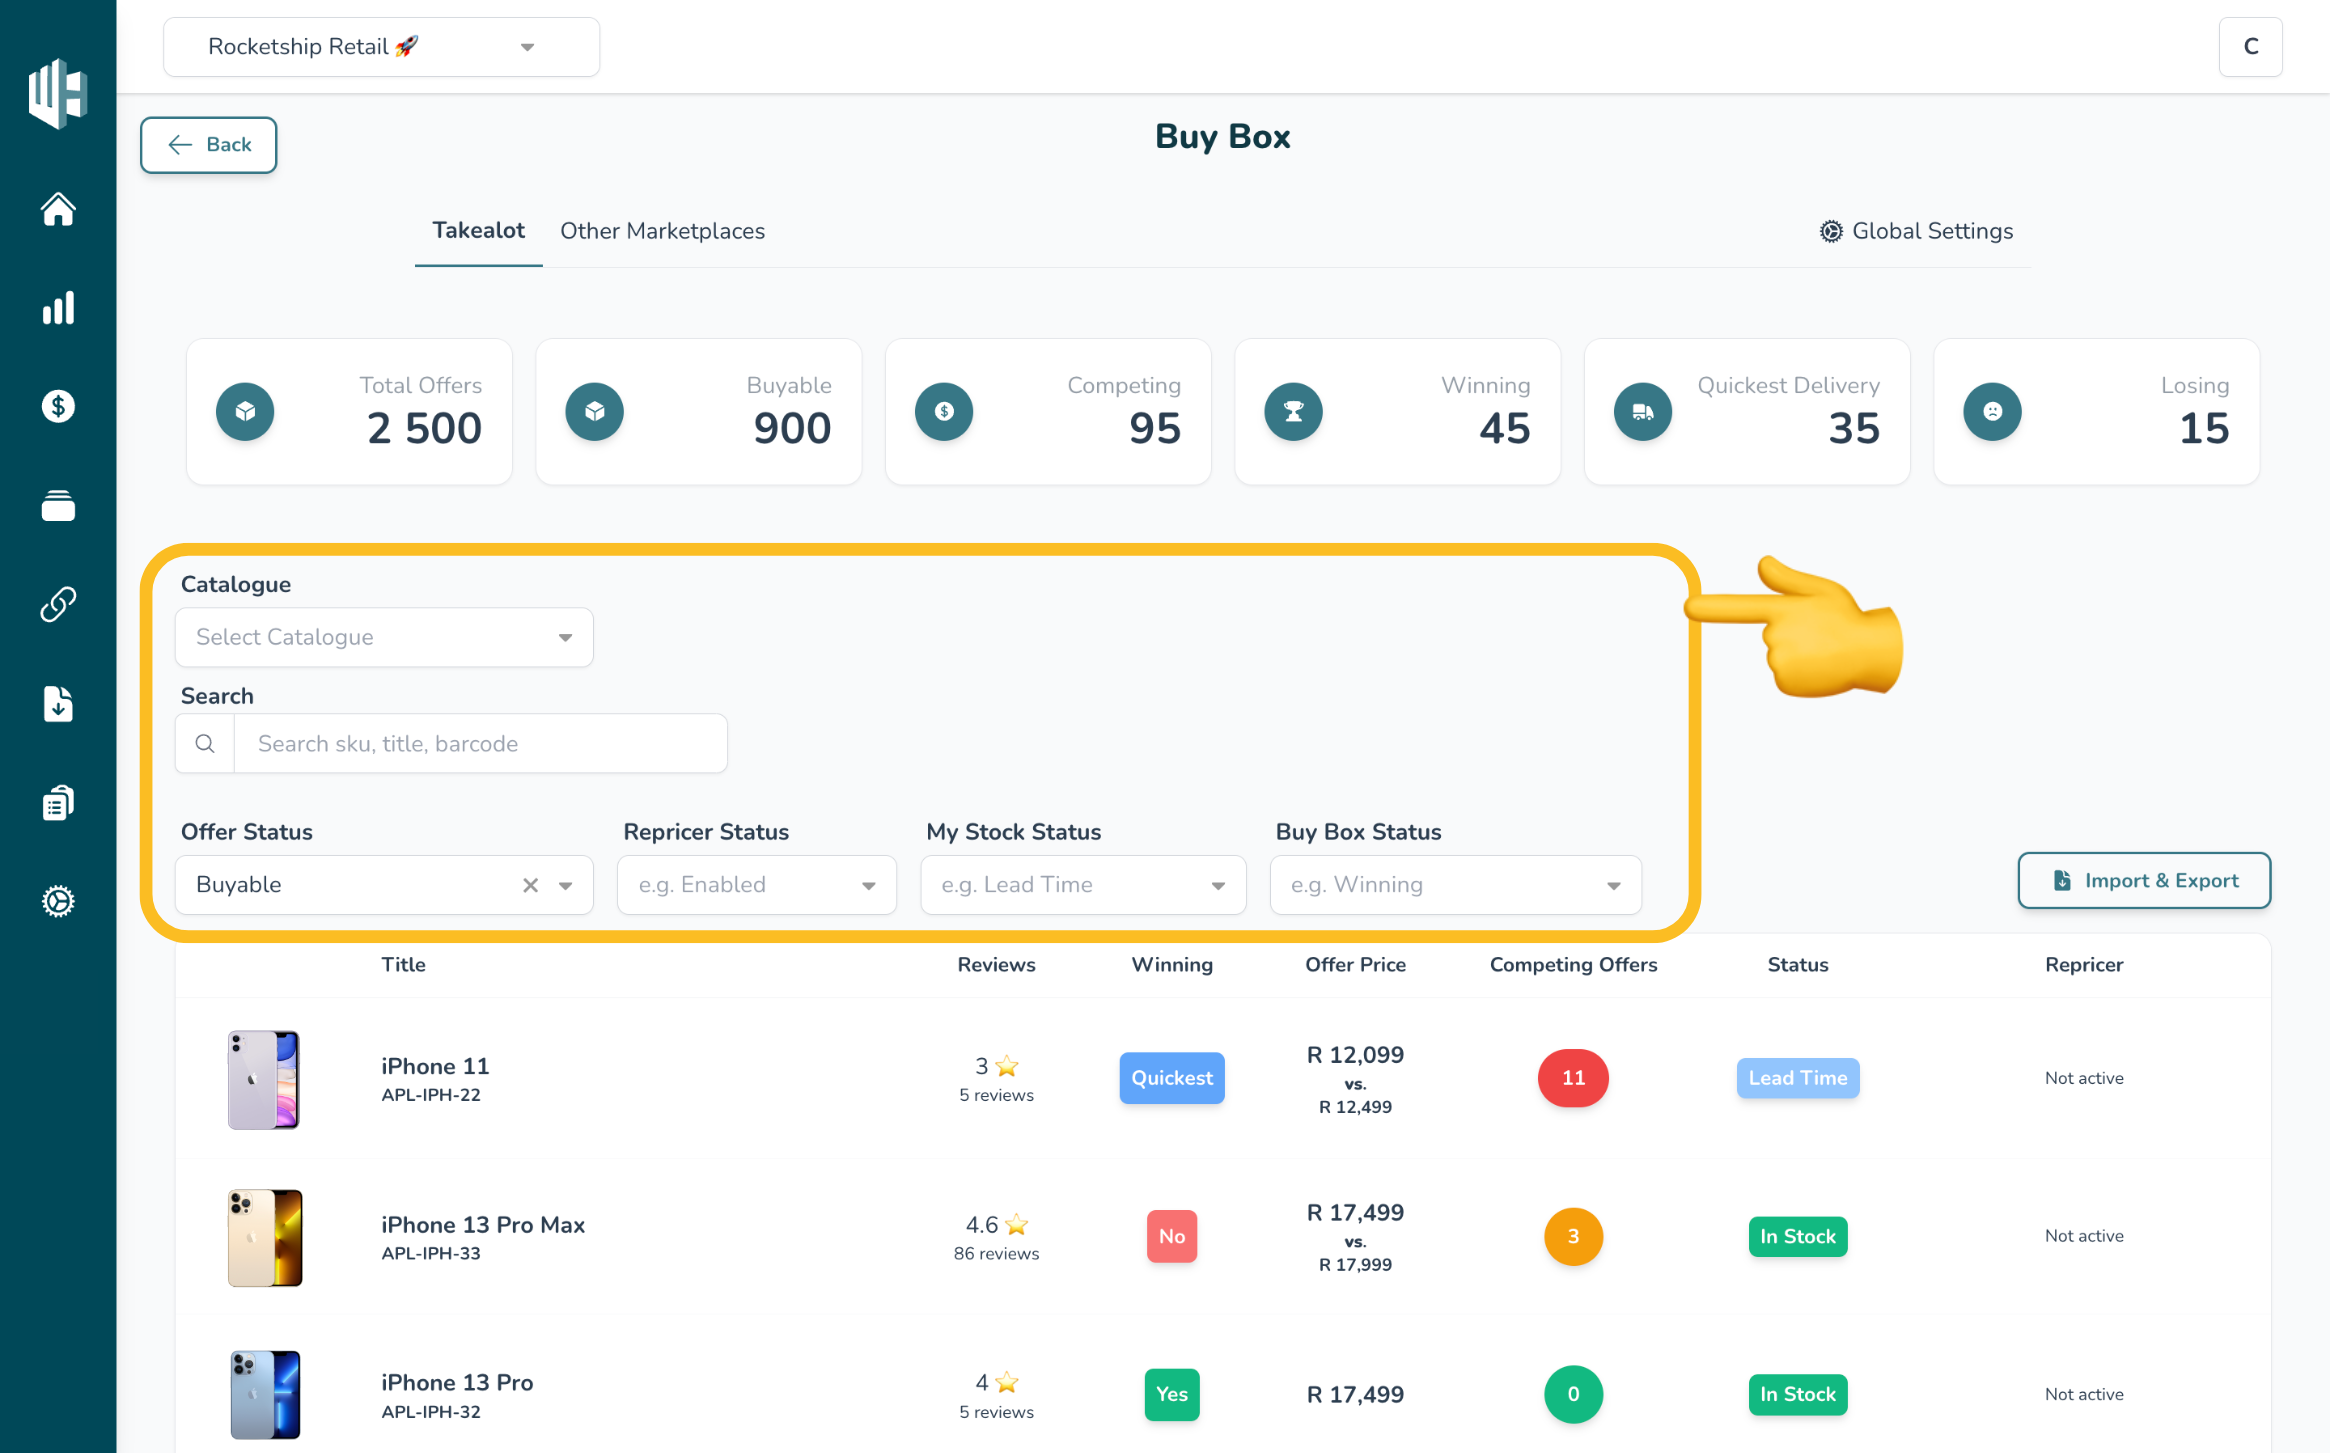2330x1453 pixels.
Task: Open the gear settings icon in sidebar
Action: 58,901
